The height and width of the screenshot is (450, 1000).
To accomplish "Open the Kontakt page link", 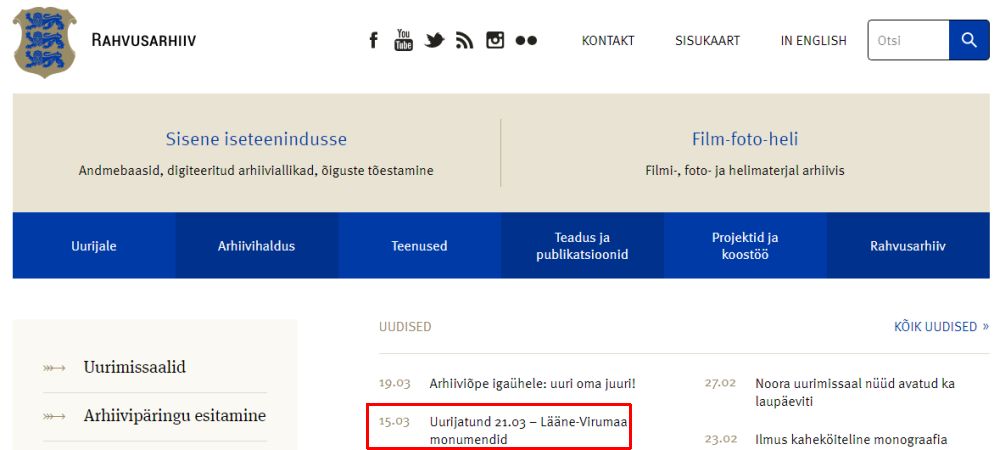I will (608, 41).
